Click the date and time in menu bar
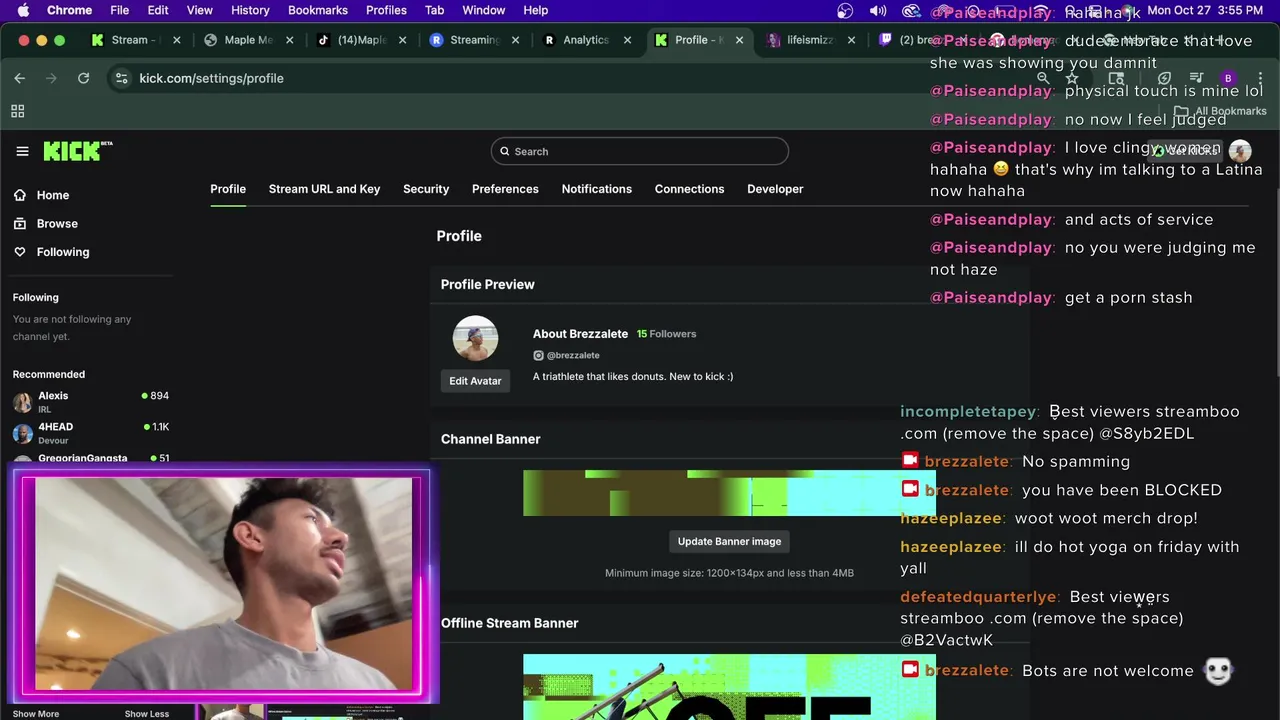This screenshot has height=720, width=1280. click(1205, 10)
